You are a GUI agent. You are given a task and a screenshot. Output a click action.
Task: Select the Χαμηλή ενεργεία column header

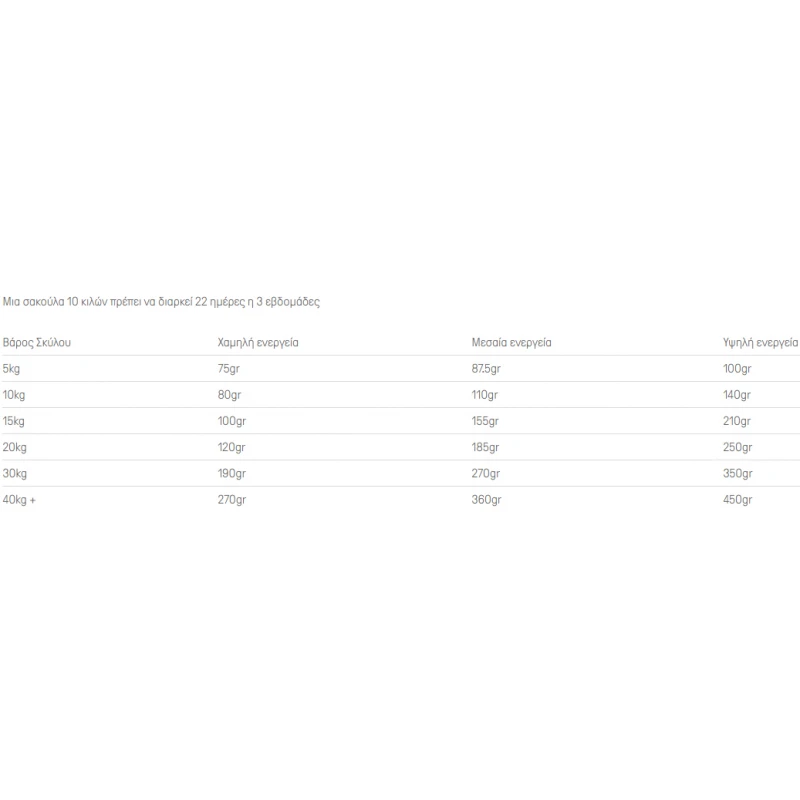point(258,342)
